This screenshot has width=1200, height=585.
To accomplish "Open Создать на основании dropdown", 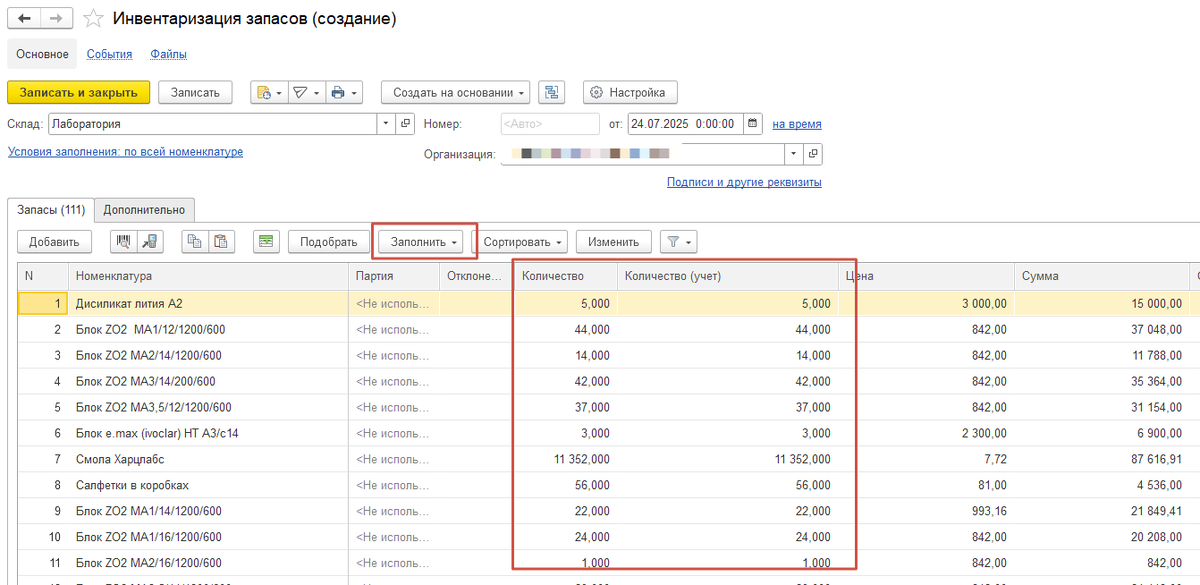I will click(x=456, y=92).
